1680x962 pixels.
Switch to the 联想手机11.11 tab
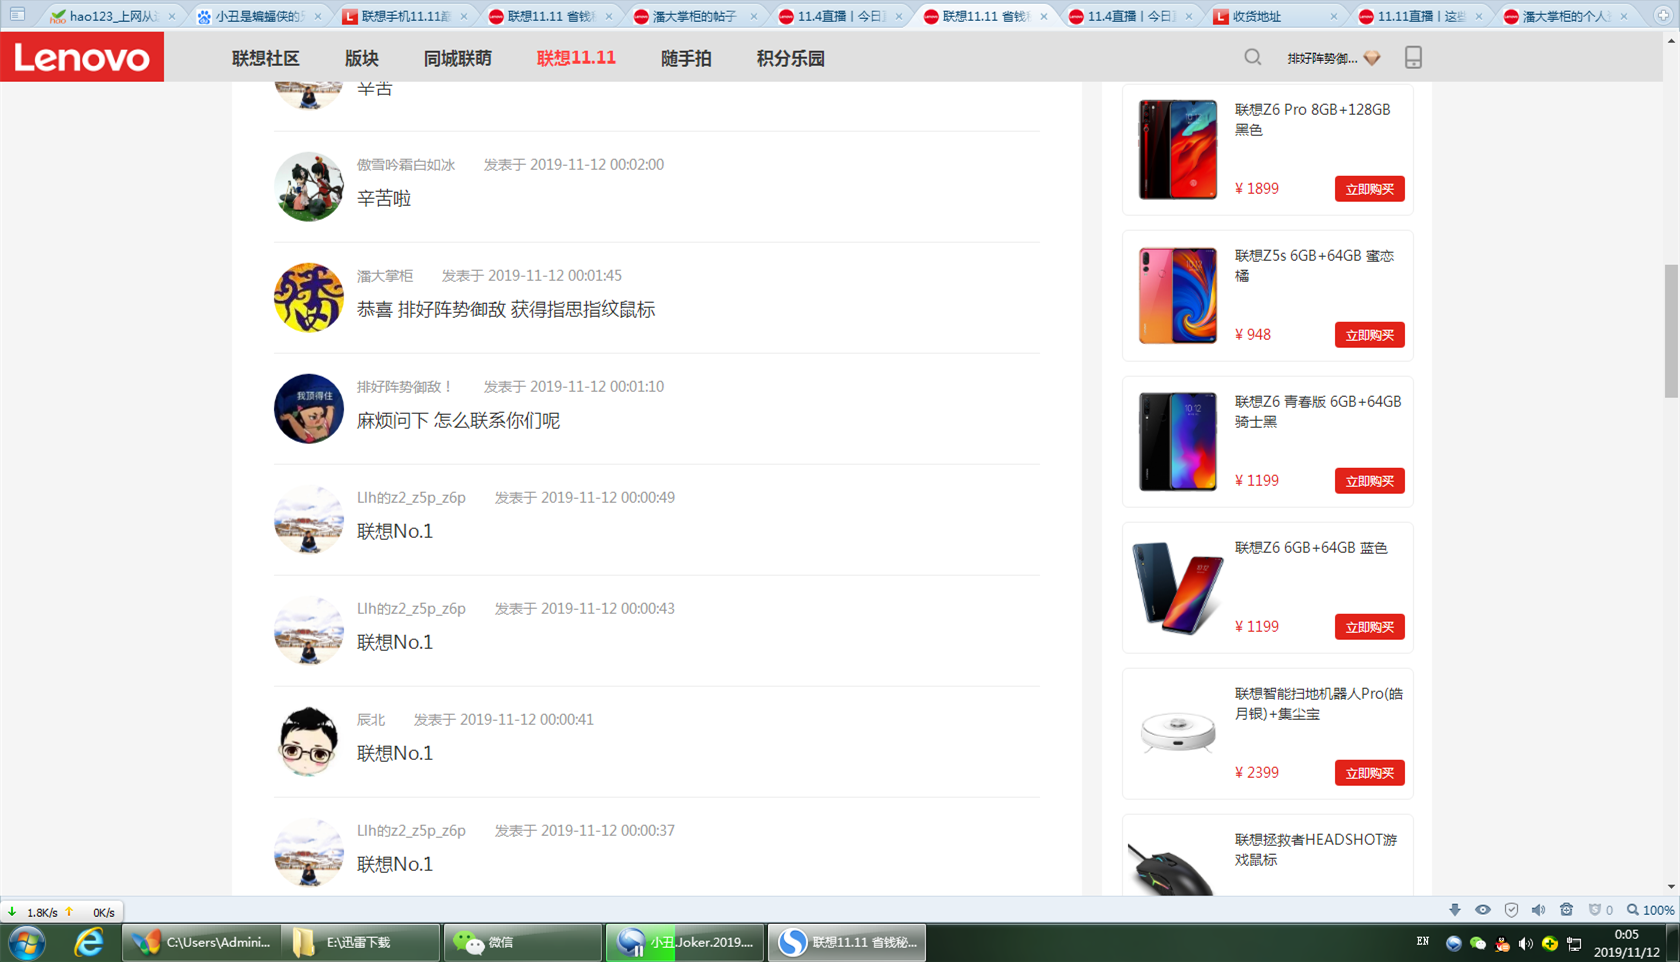click(402, 16)
